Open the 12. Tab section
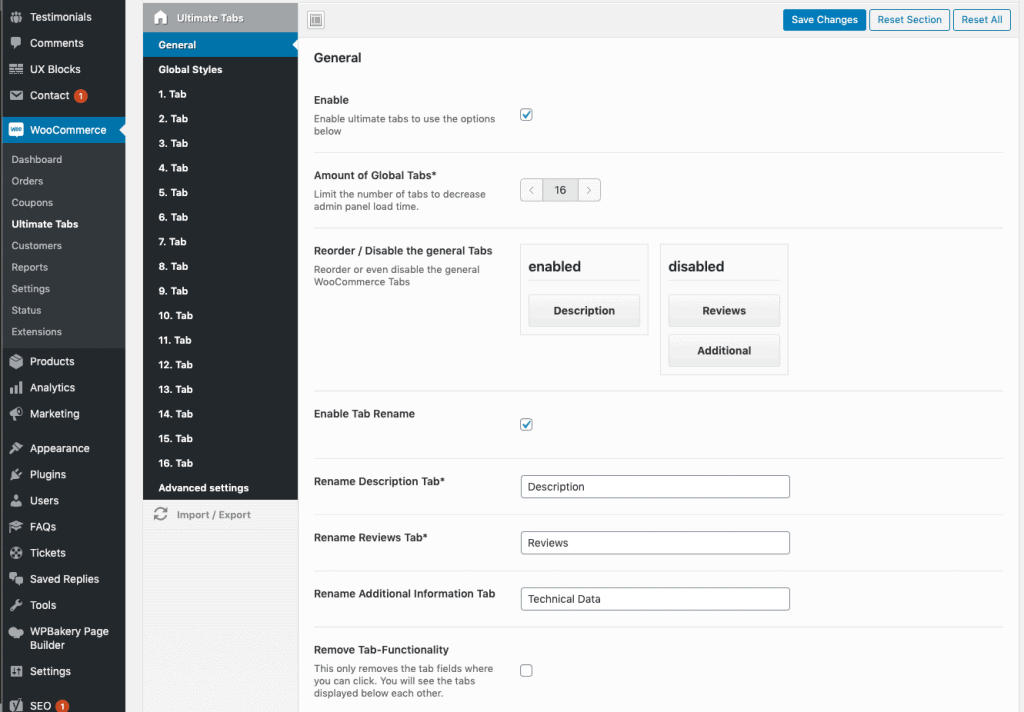Image resolution: width=1024 pixels, height=712 pixels. click(x=220, y=365)
